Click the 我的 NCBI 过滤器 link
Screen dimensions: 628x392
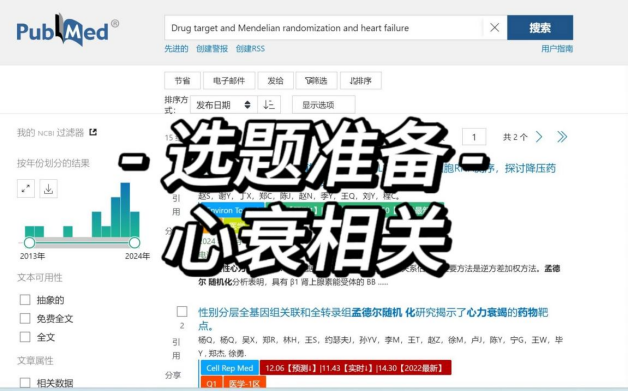click(x=50, y=133)
